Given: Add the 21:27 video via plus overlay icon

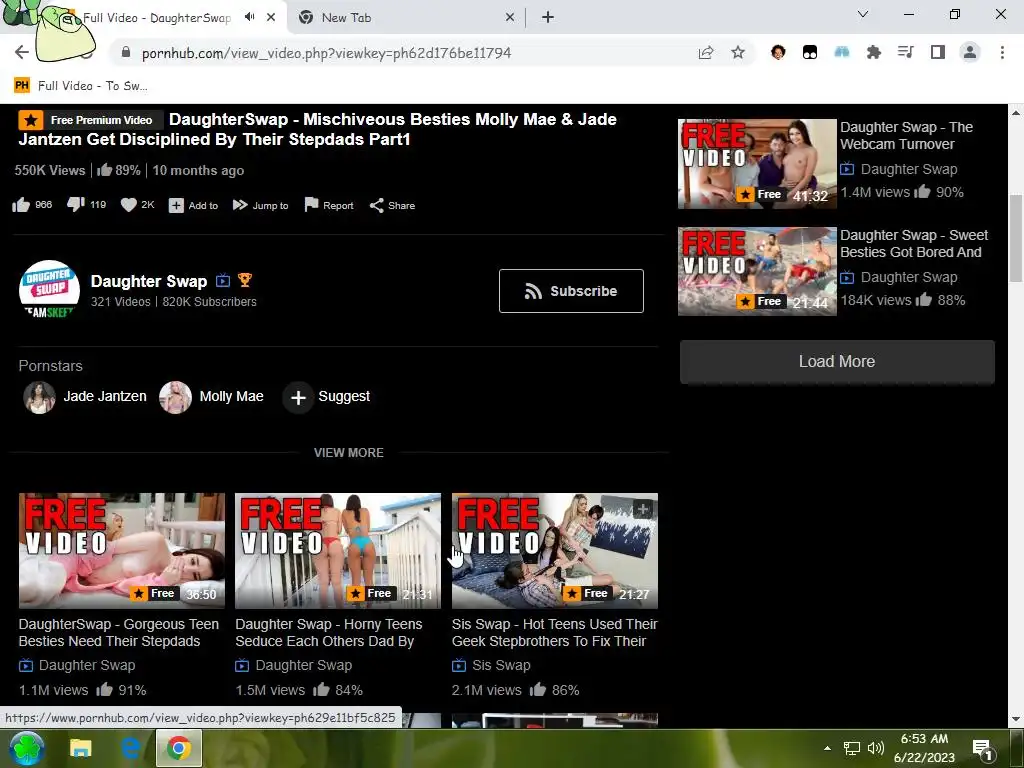Looking at the screenshot, I should pos(643,509).
